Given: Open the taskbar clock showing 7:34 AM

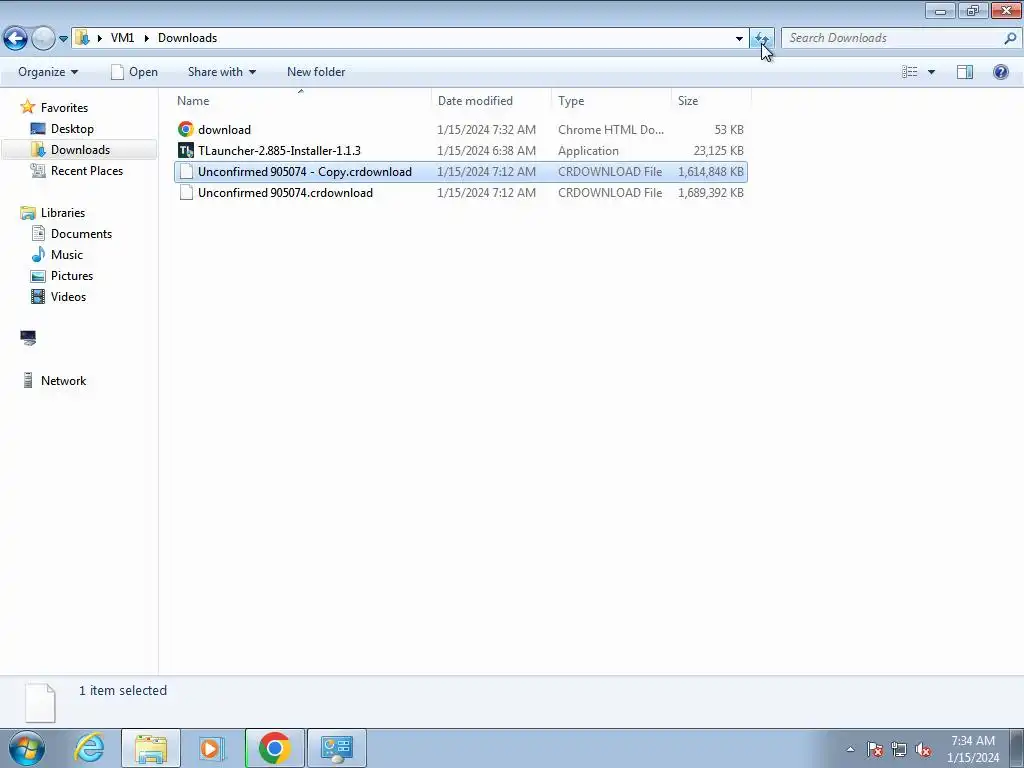Looking at the screenshot, I should [973, 749].
